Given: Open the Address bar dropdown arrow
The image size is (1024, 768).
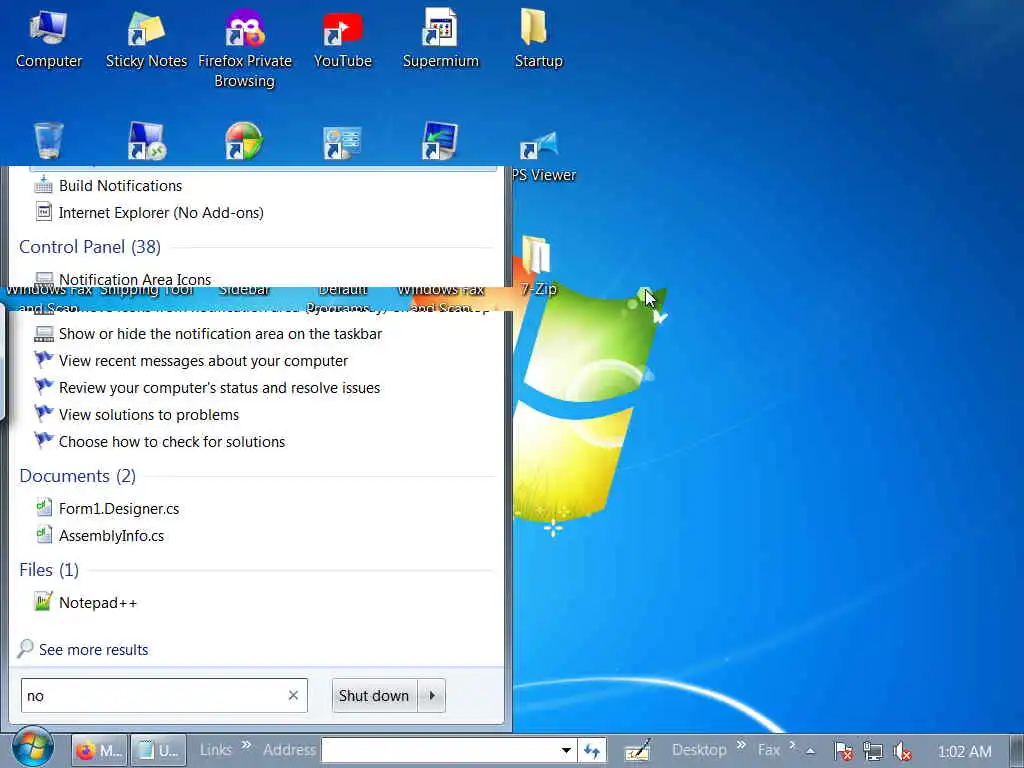Looking at the screenshot, I should click(x=566, y=750).
